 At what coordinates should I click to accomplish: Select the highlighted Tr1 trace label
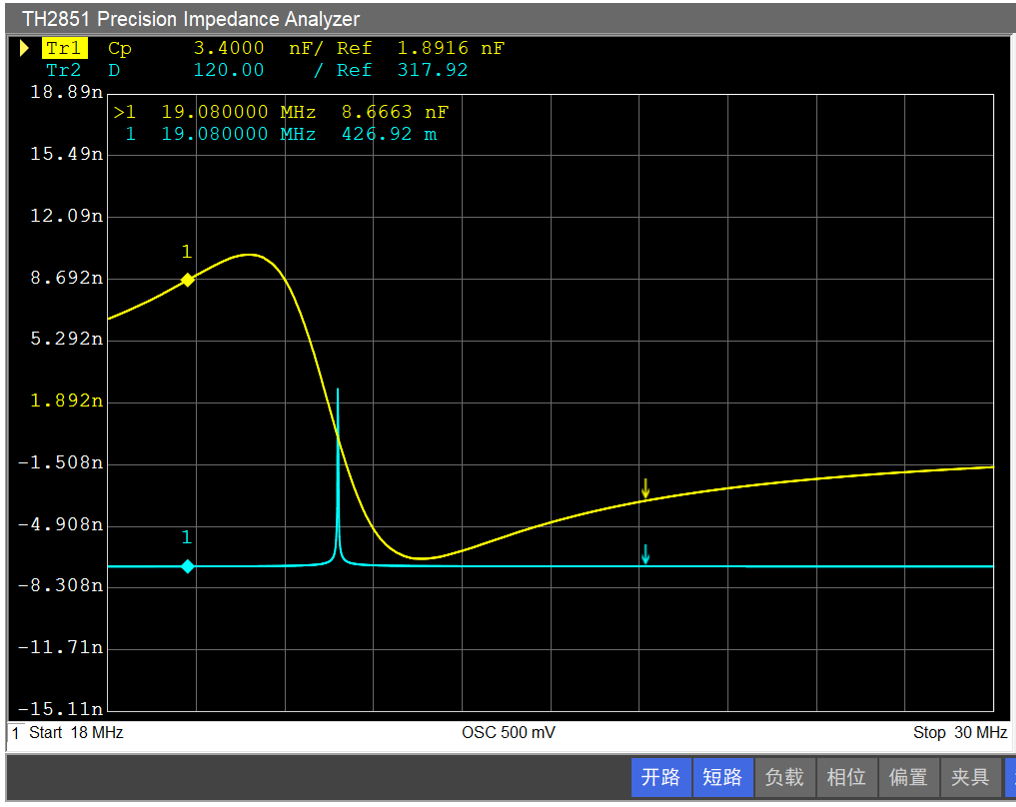coord(65,48)
